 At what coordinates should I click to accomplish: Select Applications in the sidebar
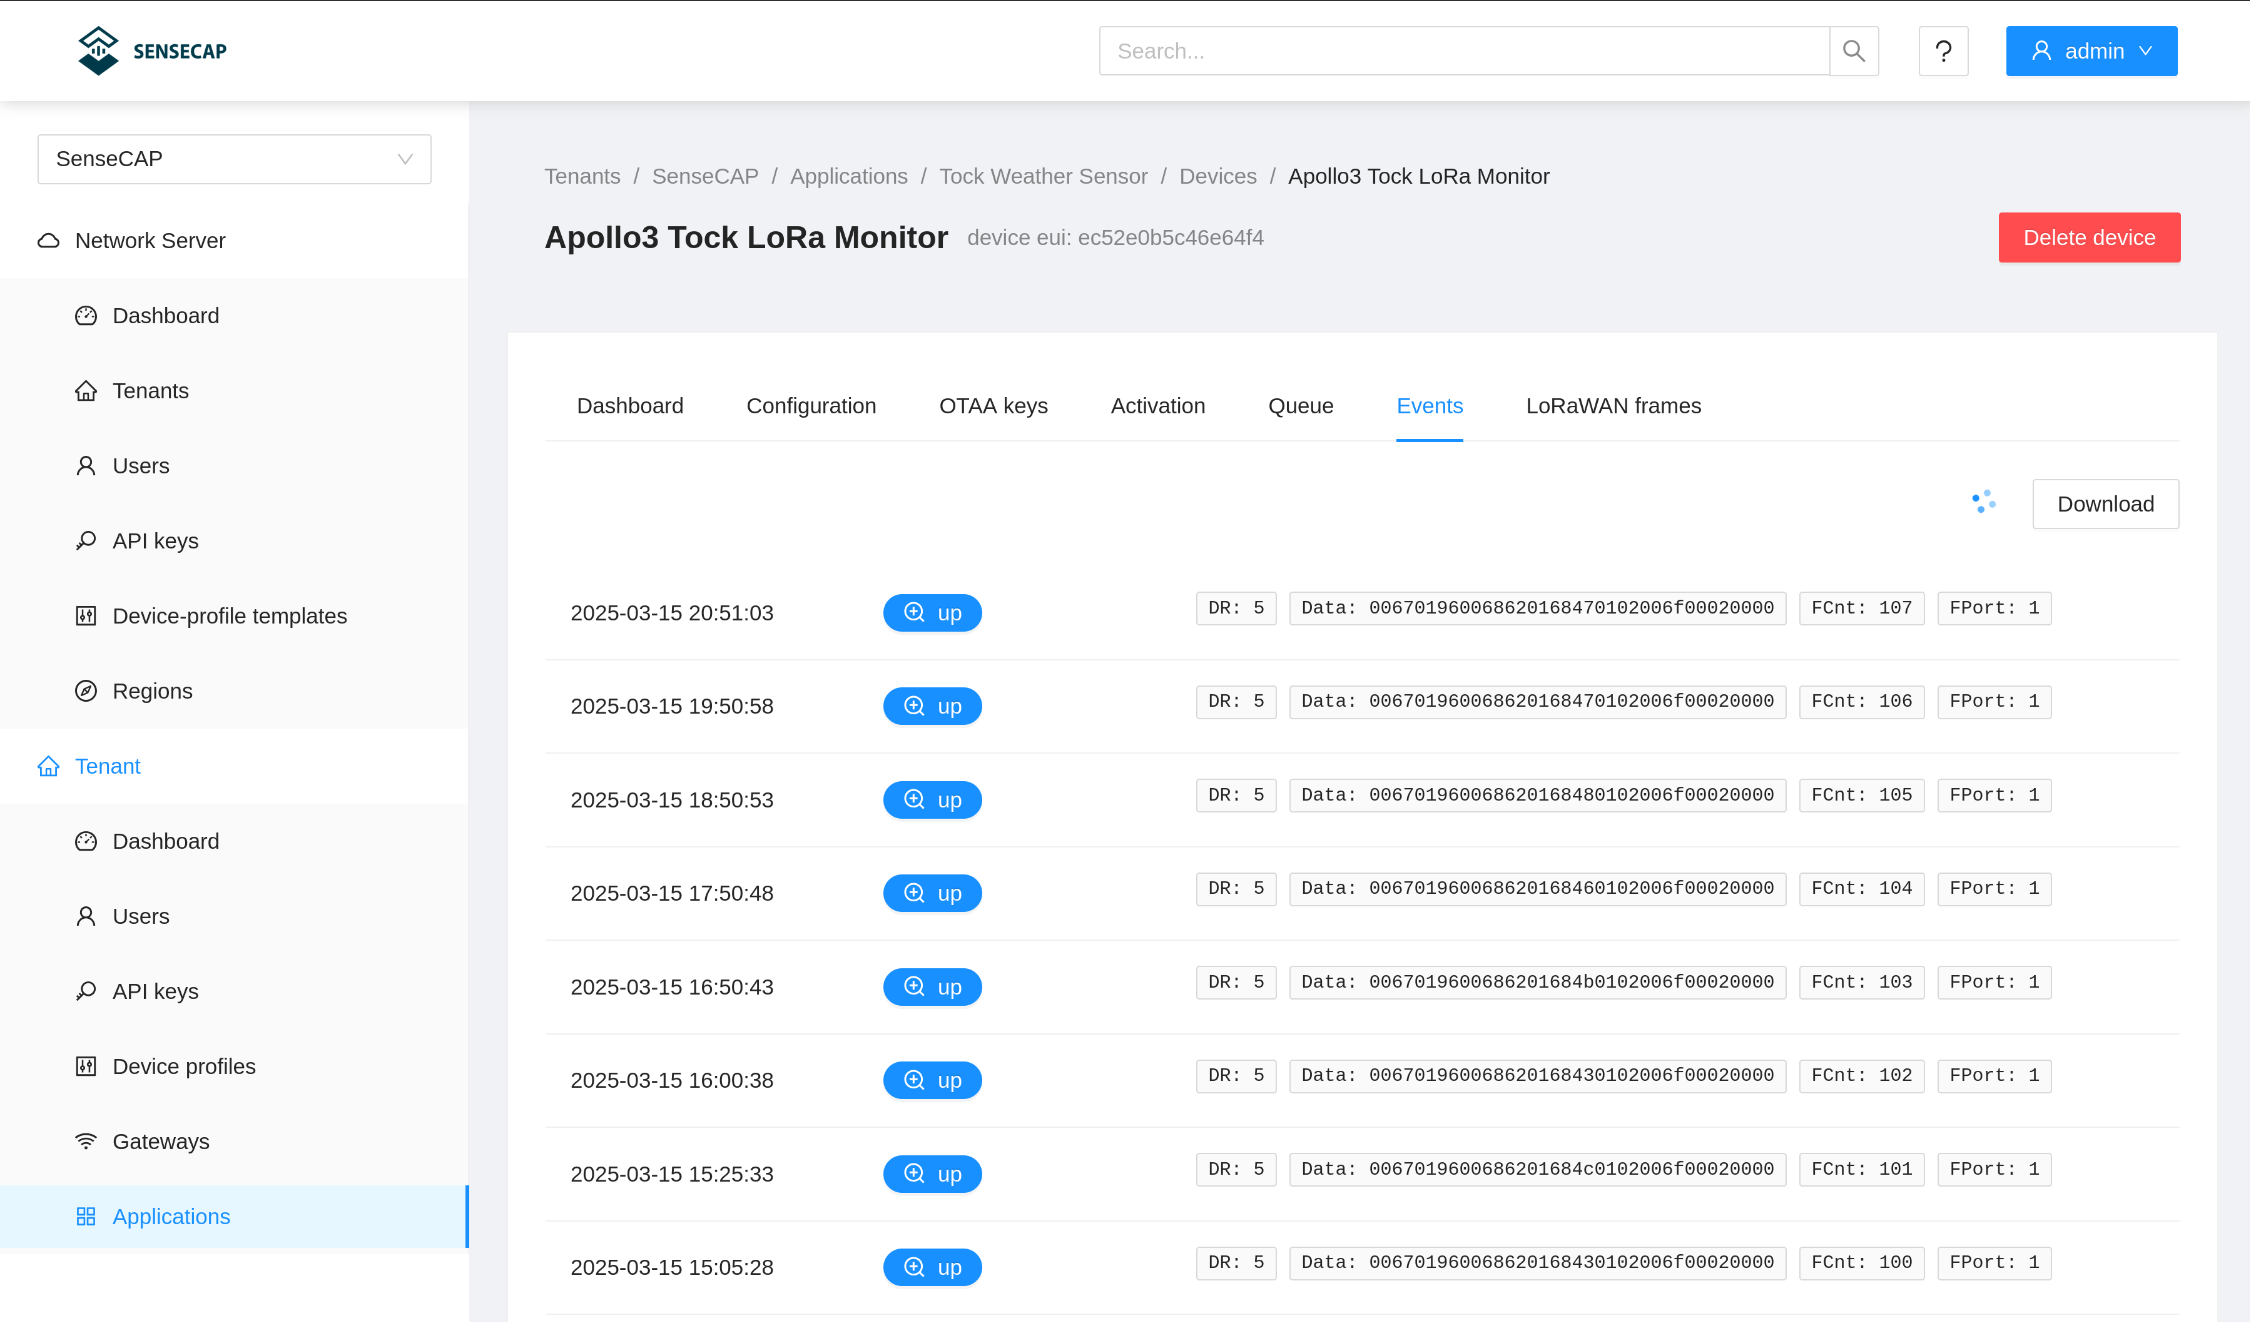[234, 1217]
